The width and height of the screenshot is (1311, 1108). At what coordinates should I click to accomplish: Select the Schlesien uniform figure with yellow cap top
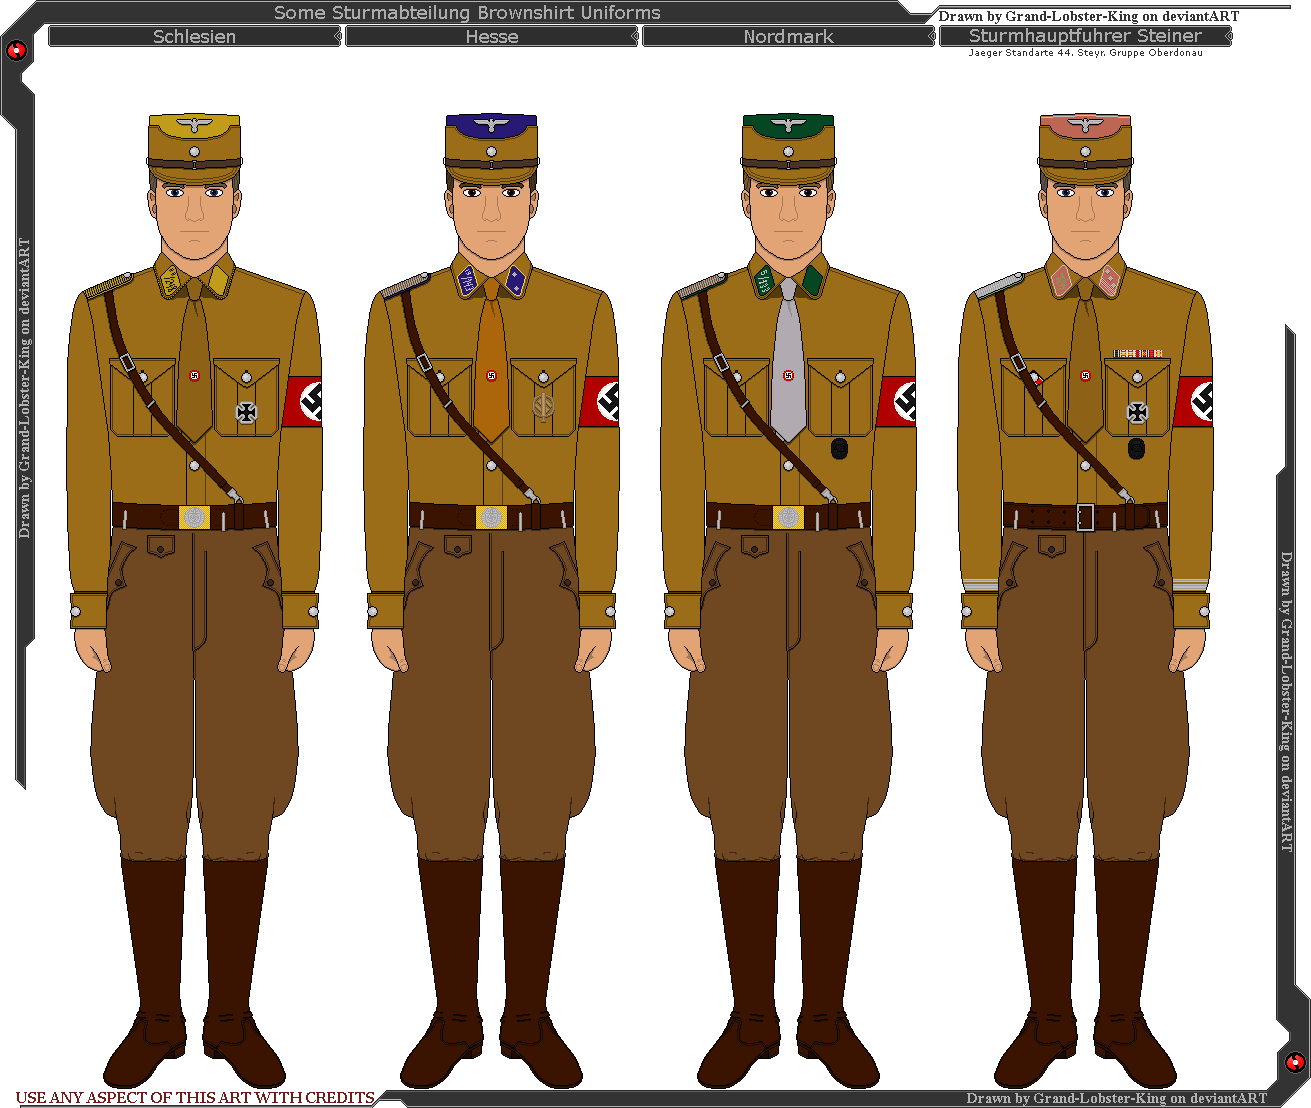point(195,600)
